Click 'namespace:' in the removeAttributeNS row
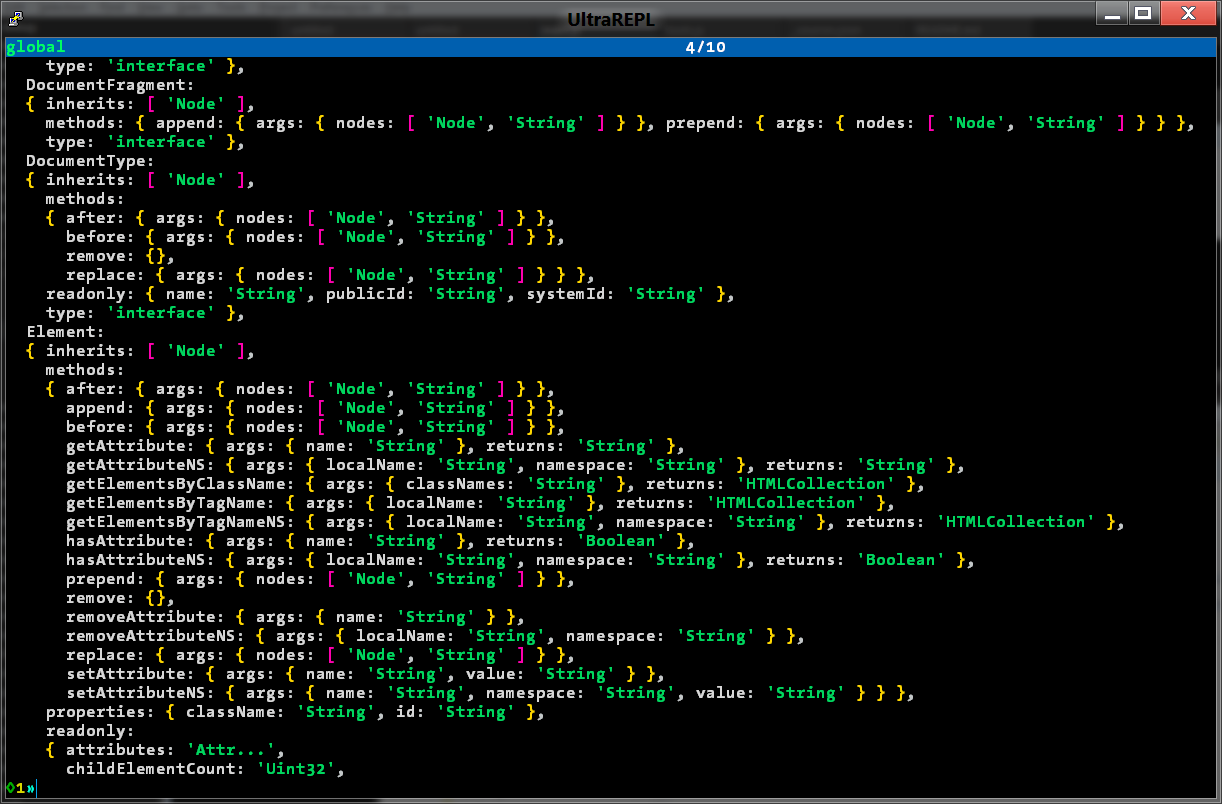The width and height of the screenshot is (1222, 804). pos(616,636)
